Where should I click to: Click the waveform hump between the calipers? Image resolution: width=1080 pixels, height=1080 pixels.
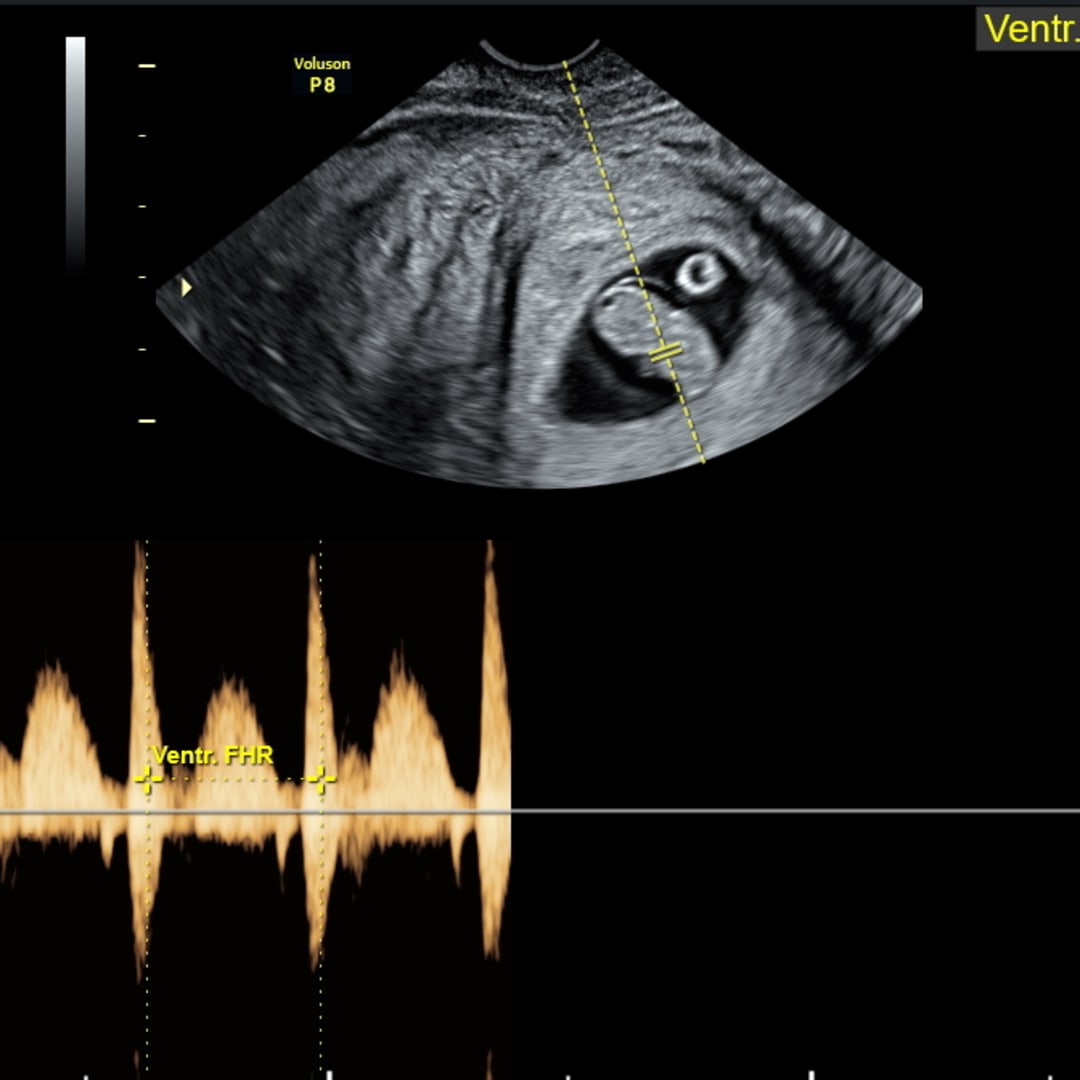pos(232,730)
